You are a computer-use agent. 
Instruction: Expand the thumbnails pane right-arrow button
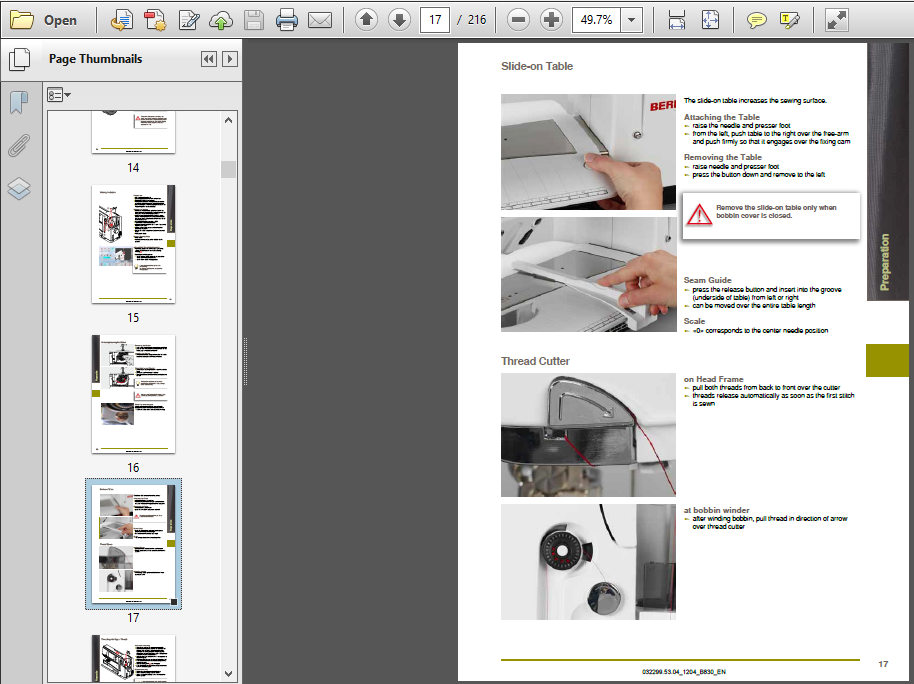[x=230, y=59]
